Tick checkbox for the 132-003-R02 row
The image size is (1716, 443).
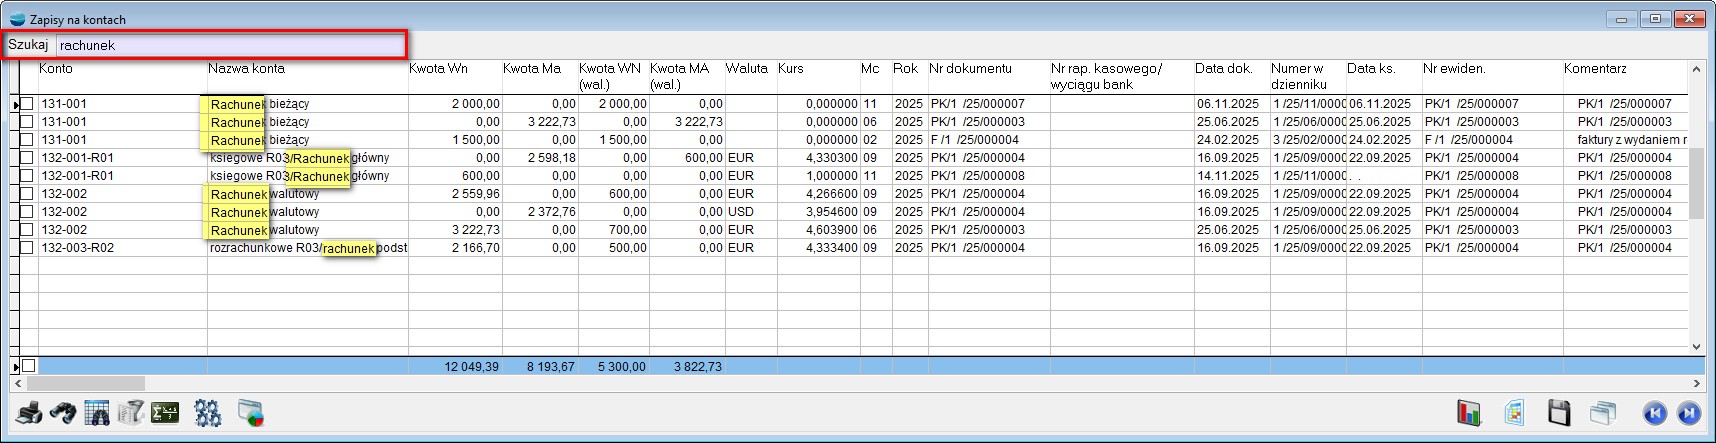[27, 248]
